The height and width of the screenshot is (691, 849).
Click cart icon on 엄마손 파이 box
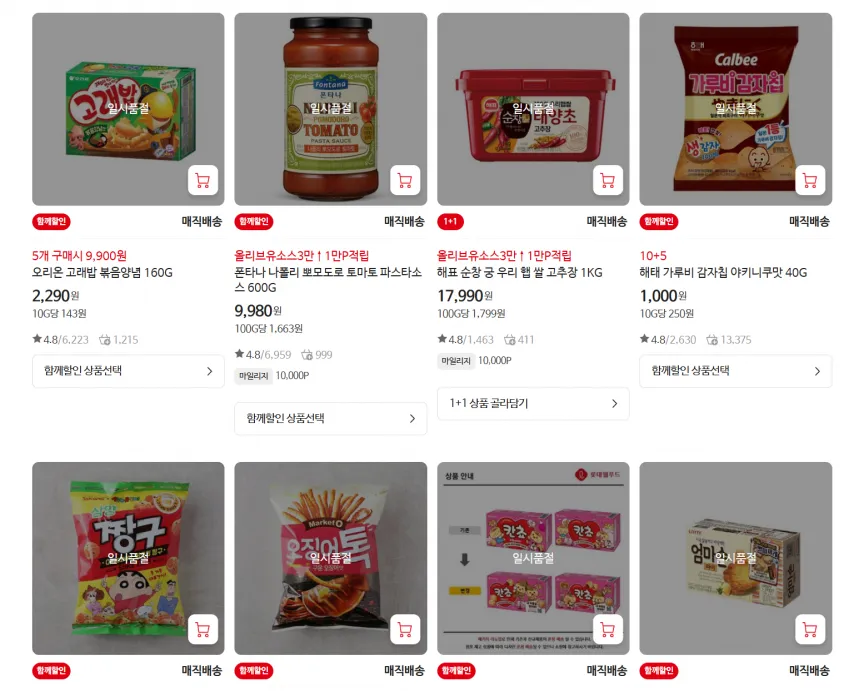tap(810, 629)
